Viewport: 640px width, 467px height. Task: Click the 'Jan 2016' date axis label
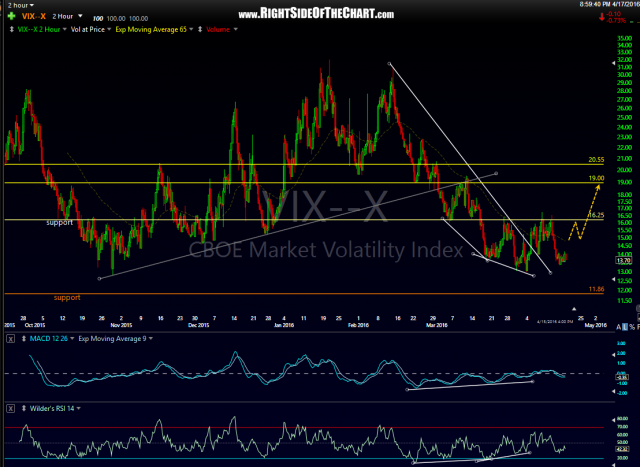click(283, 325)
